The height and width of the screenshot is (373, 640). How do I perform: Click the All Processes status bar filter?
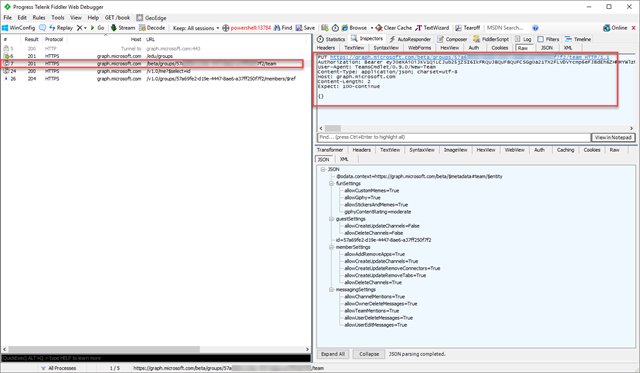pyautogui.click(x=58, y=368)
